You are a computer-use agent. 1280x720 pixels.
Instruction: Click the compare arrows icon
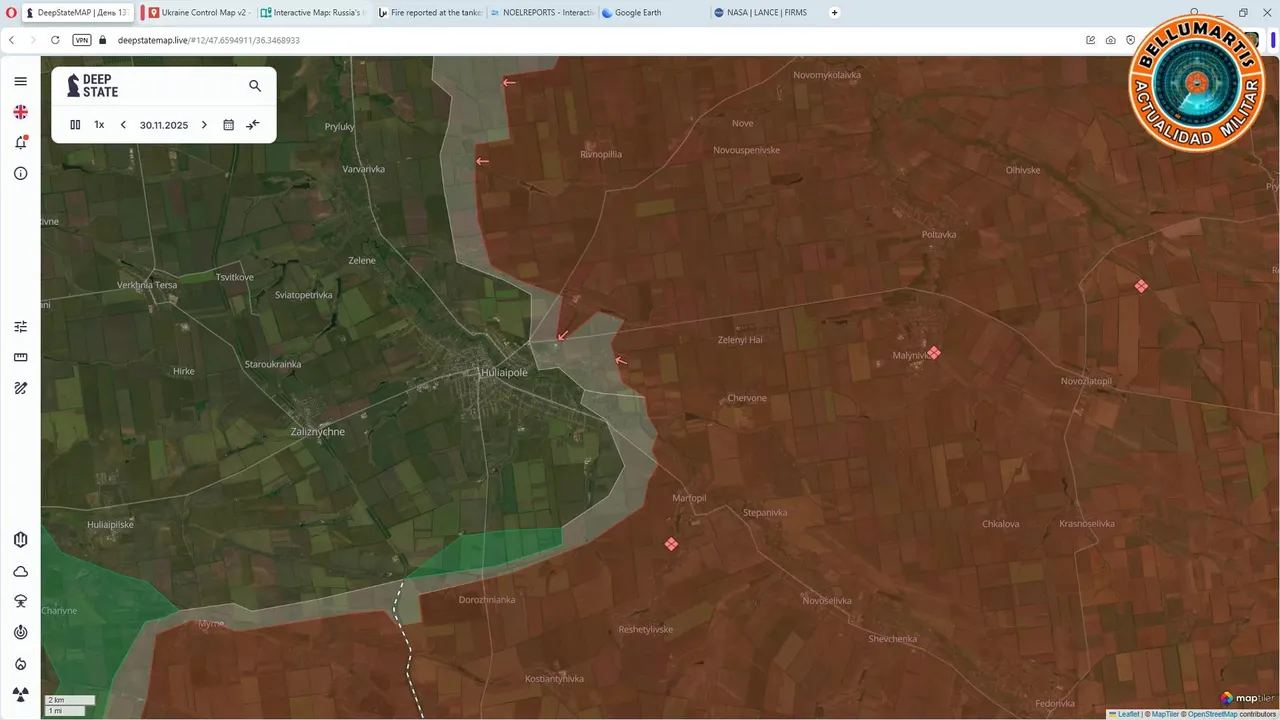253,125
